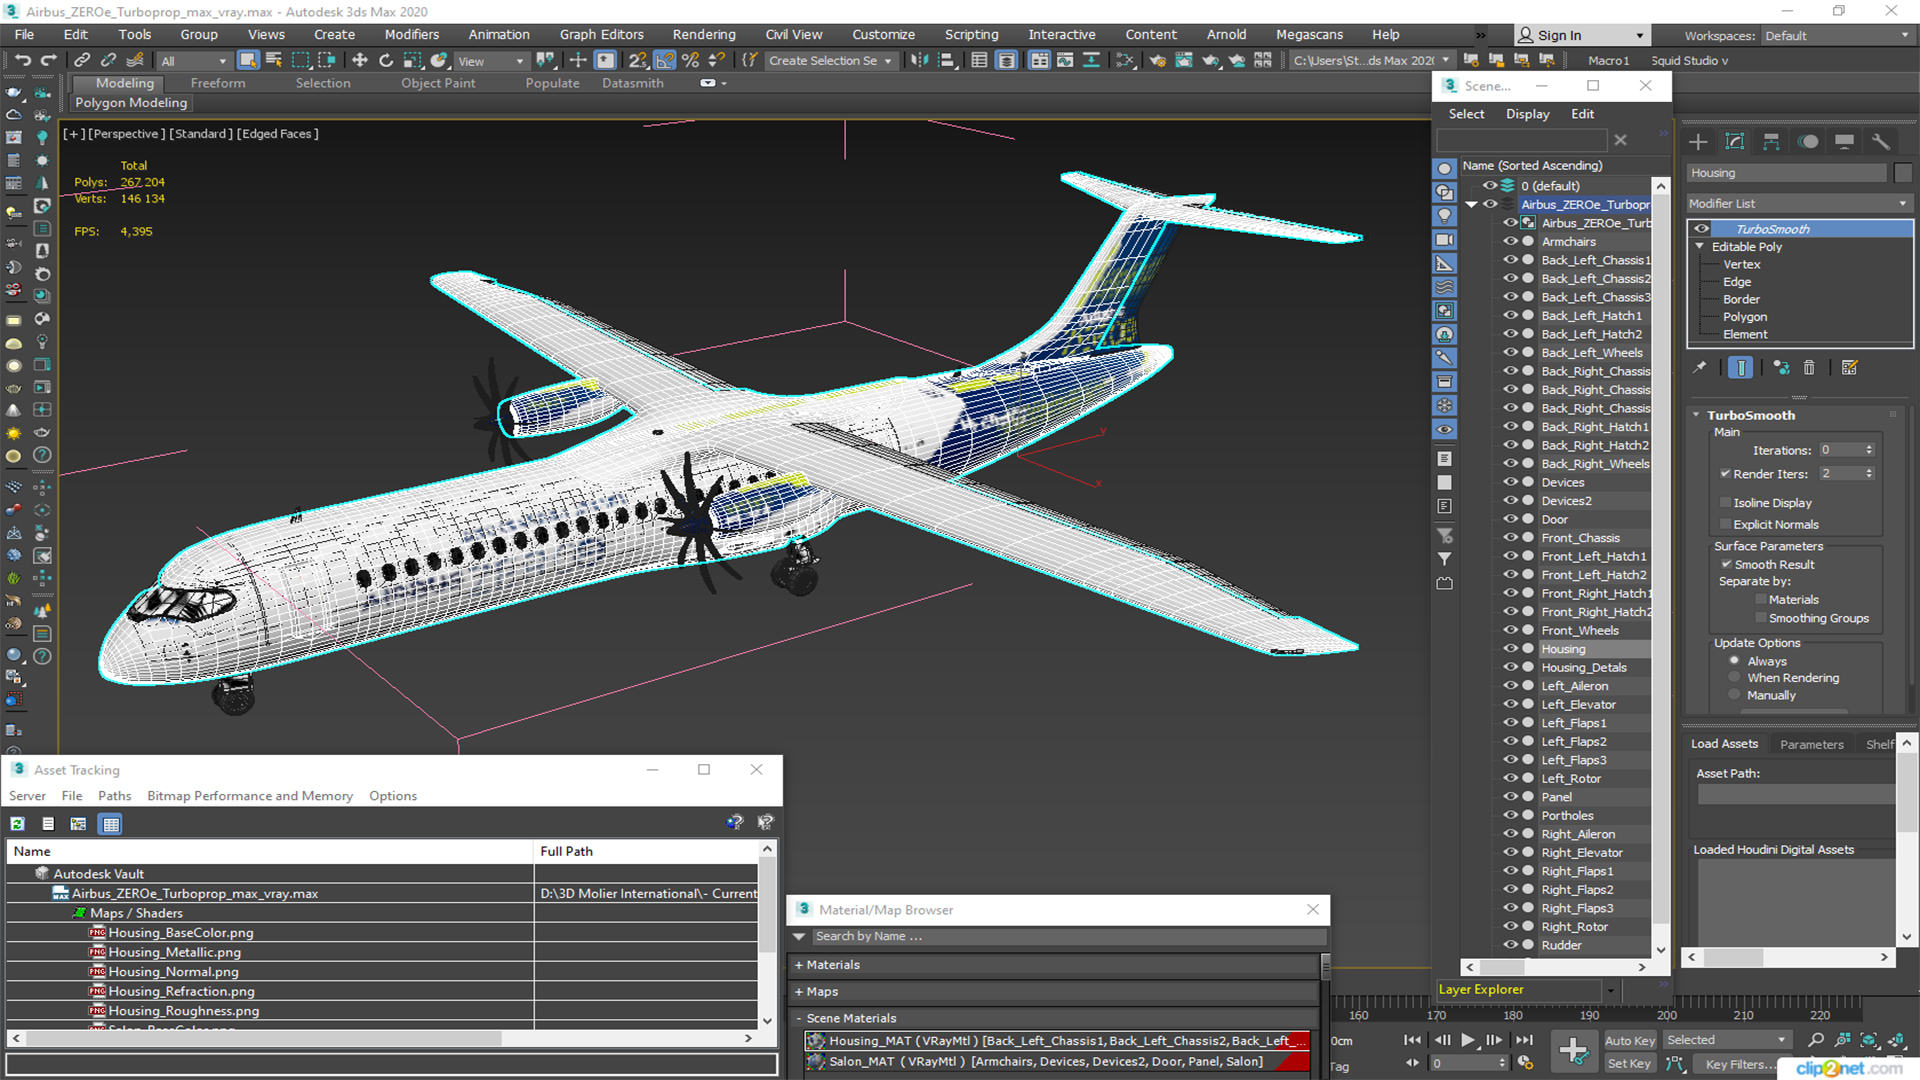Enable the Isoline Display checkbox
Viewport: 1920px width, 1080px height.
click(1725, 503)
